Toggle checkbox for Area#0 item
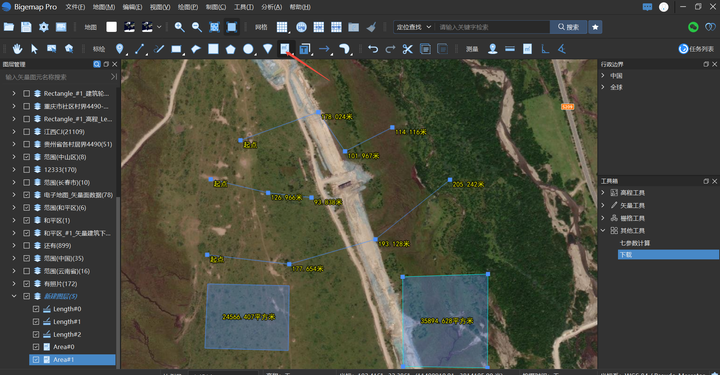720x375 pixels. 36,347
